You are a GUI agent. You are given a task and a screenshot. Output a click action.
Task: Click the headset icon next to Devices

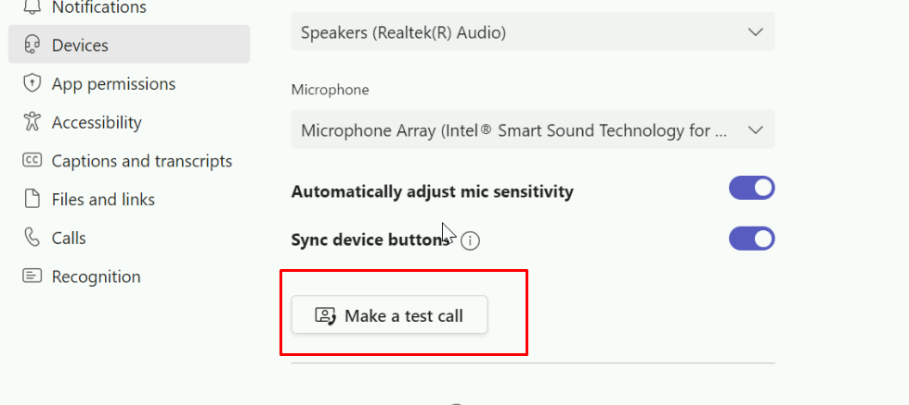click(x=32, y=45)
